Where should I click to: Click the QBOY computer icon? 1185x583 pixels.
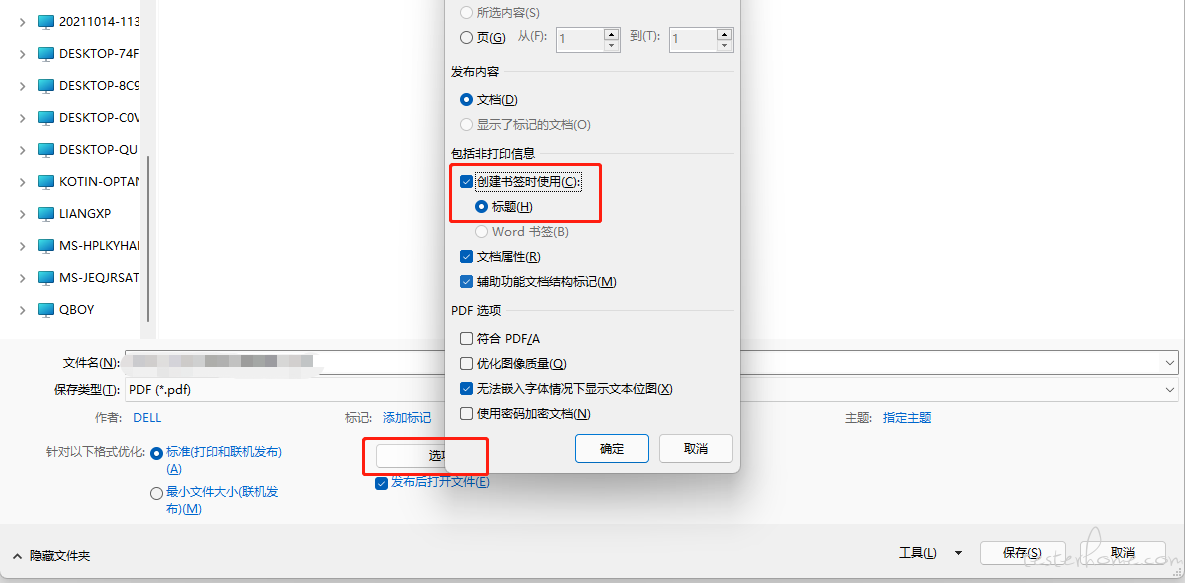pos(46,309)
